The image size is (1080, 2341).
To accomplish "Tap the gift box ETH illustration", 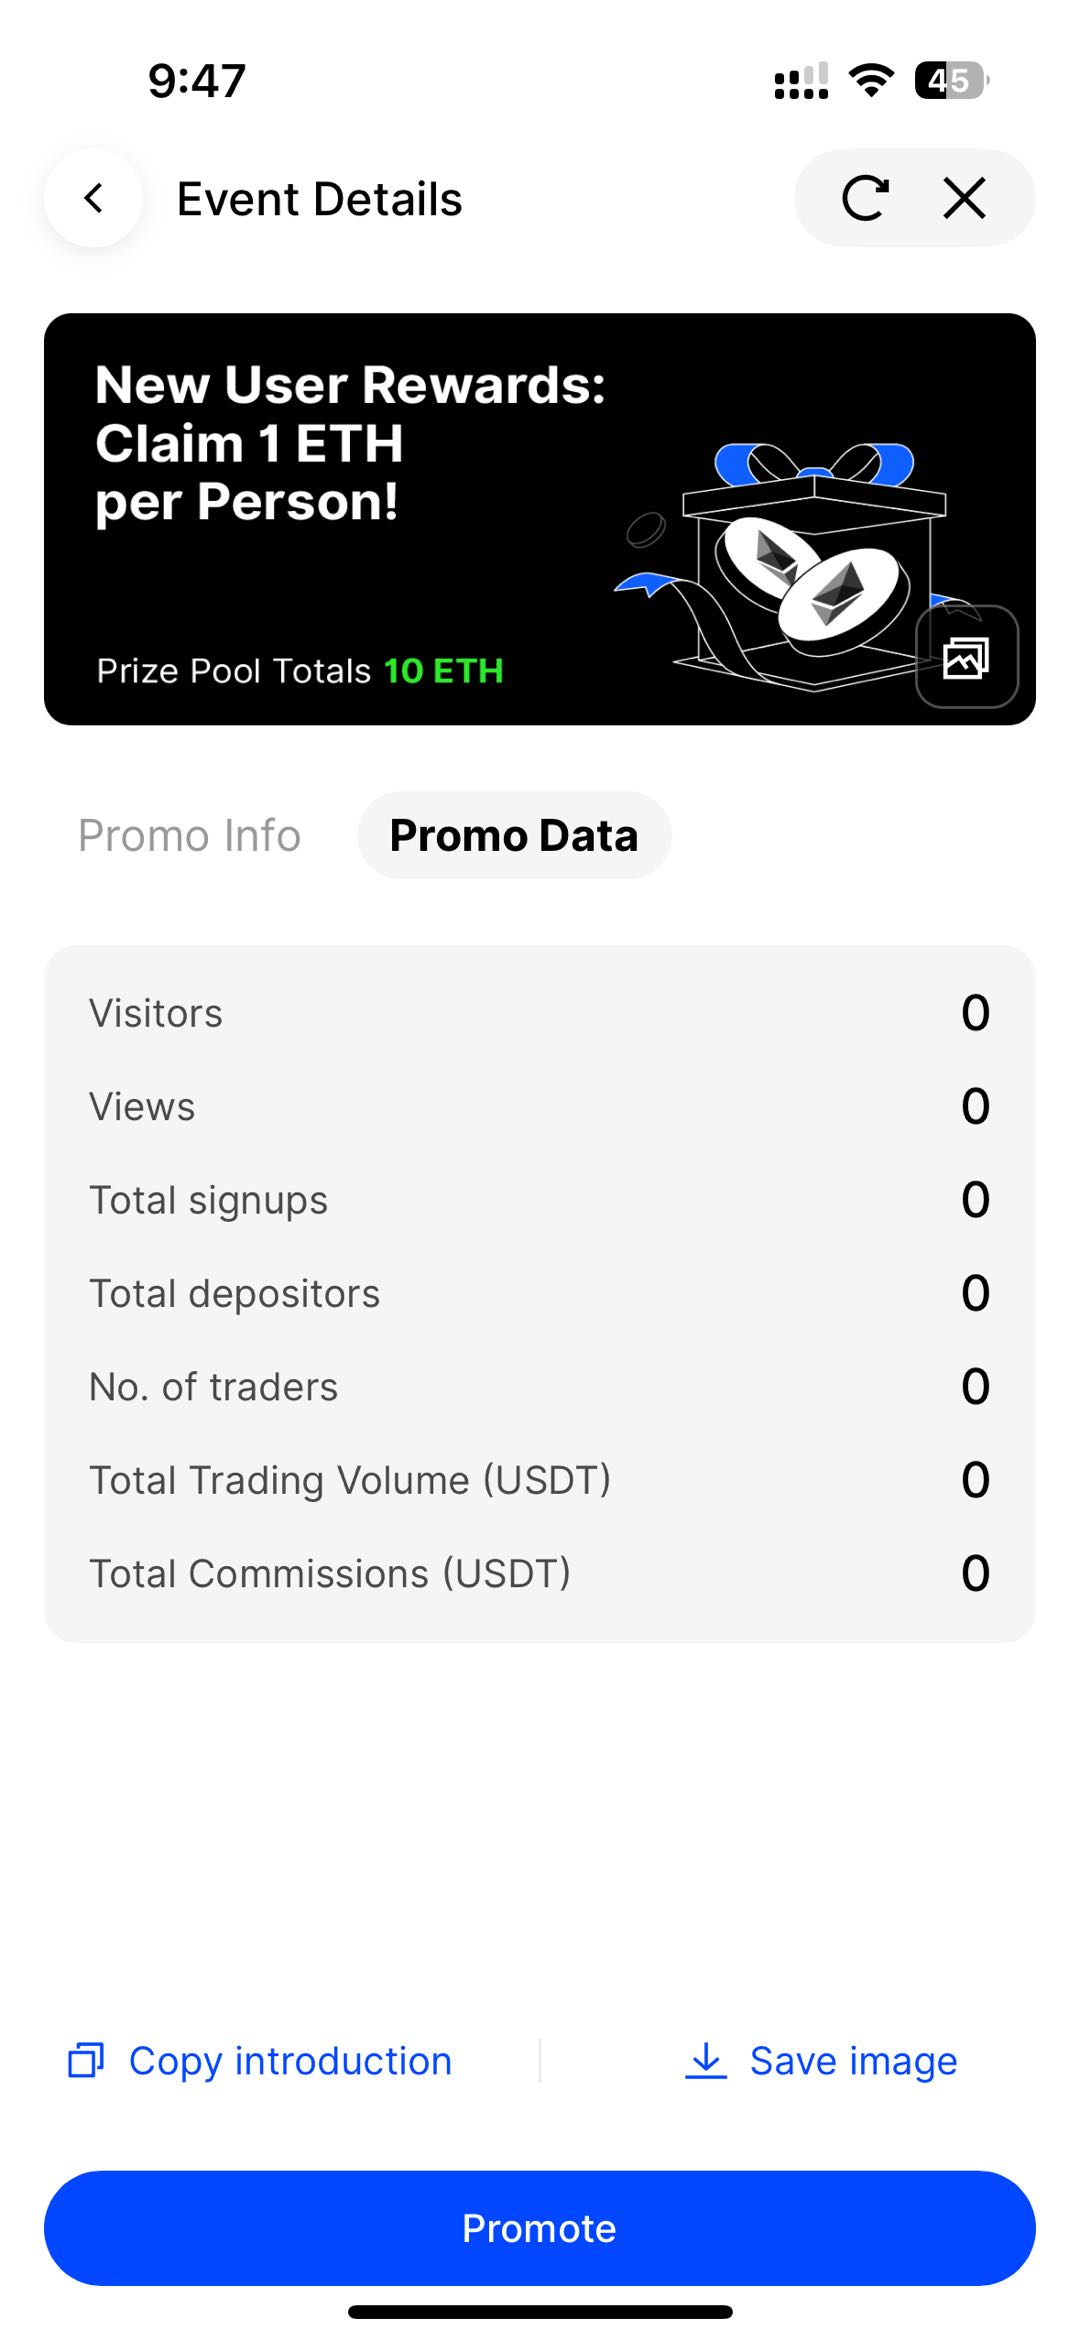I will 800,570.
